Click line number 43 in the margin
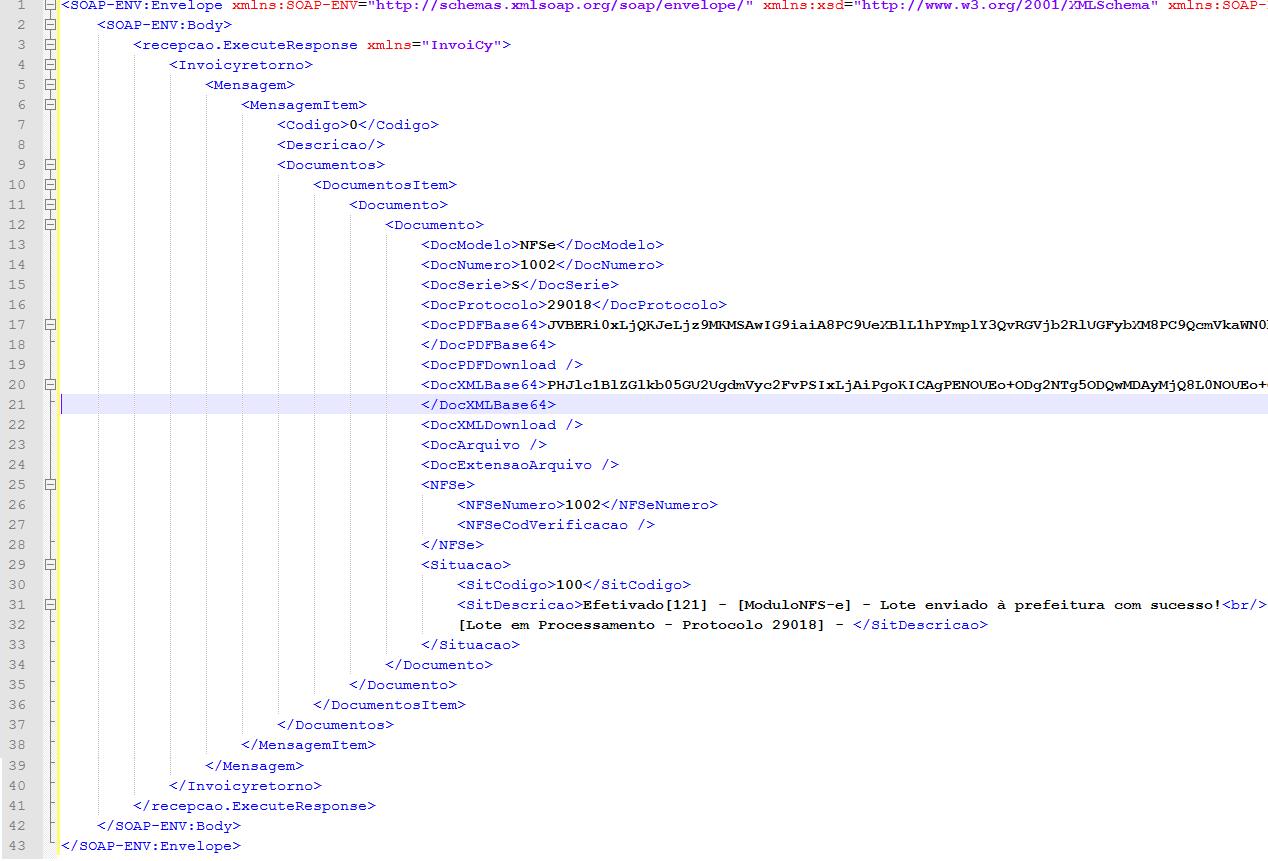Screen dimensions: 1268x861 click(17, 845)
